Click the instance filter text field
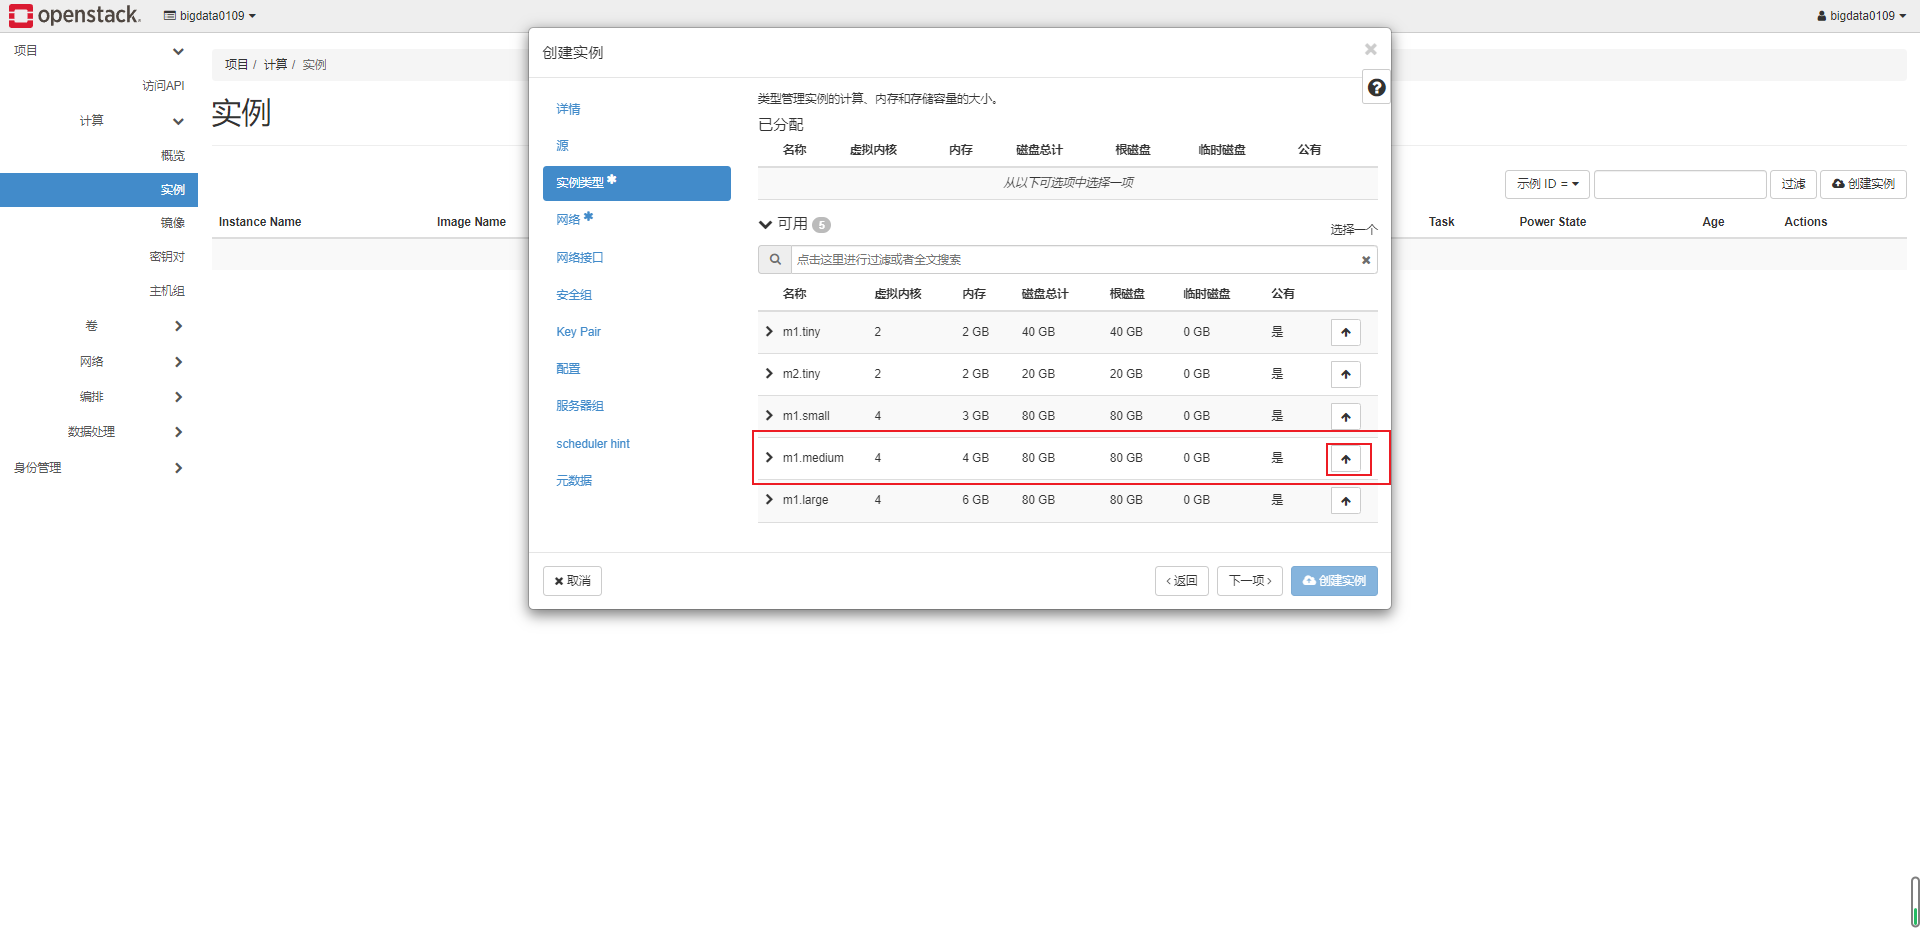Screen dimensions: 1920x946 click(x=1680, y=184)
